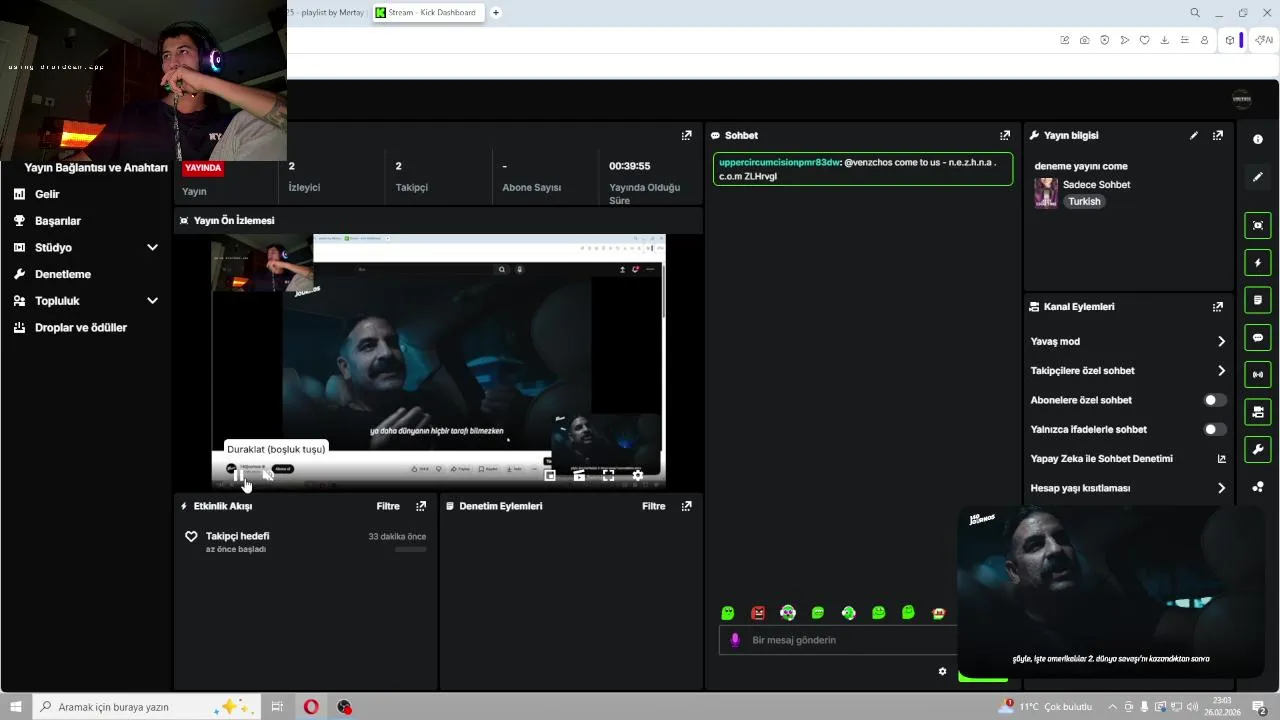Enter fullscreen in stream preview
Viewport: 1280px width, 720px height.
[608, 476]
